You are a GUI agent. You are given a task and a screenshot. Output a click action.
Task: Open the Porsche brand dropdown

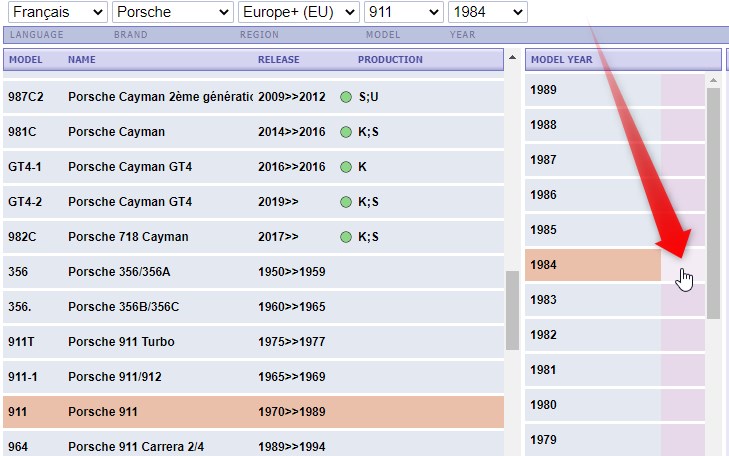coord(172,12)
